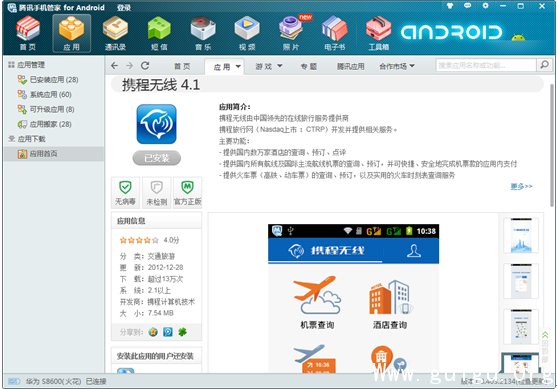Open 可升级应用 (8) list
The height and width of the screenshot is (389, 557).
click(46, 109)
